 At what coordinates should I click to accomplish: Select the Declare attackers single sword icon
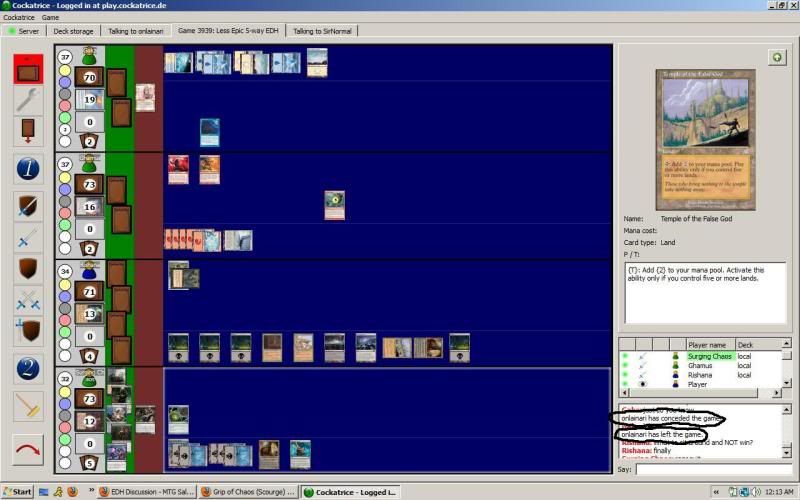pos(28,237)
